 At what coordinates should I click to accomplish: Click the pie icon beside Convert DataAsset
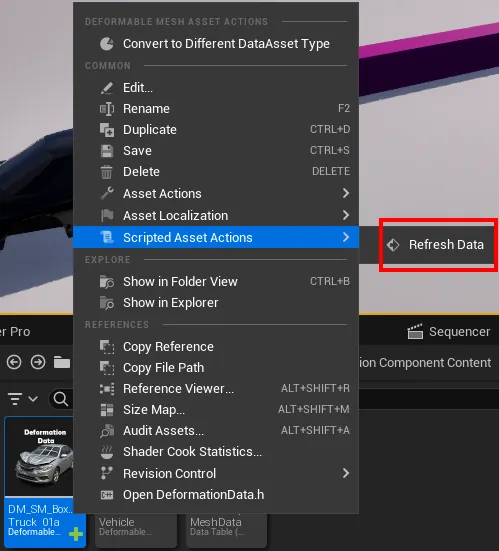click(107, 44)
